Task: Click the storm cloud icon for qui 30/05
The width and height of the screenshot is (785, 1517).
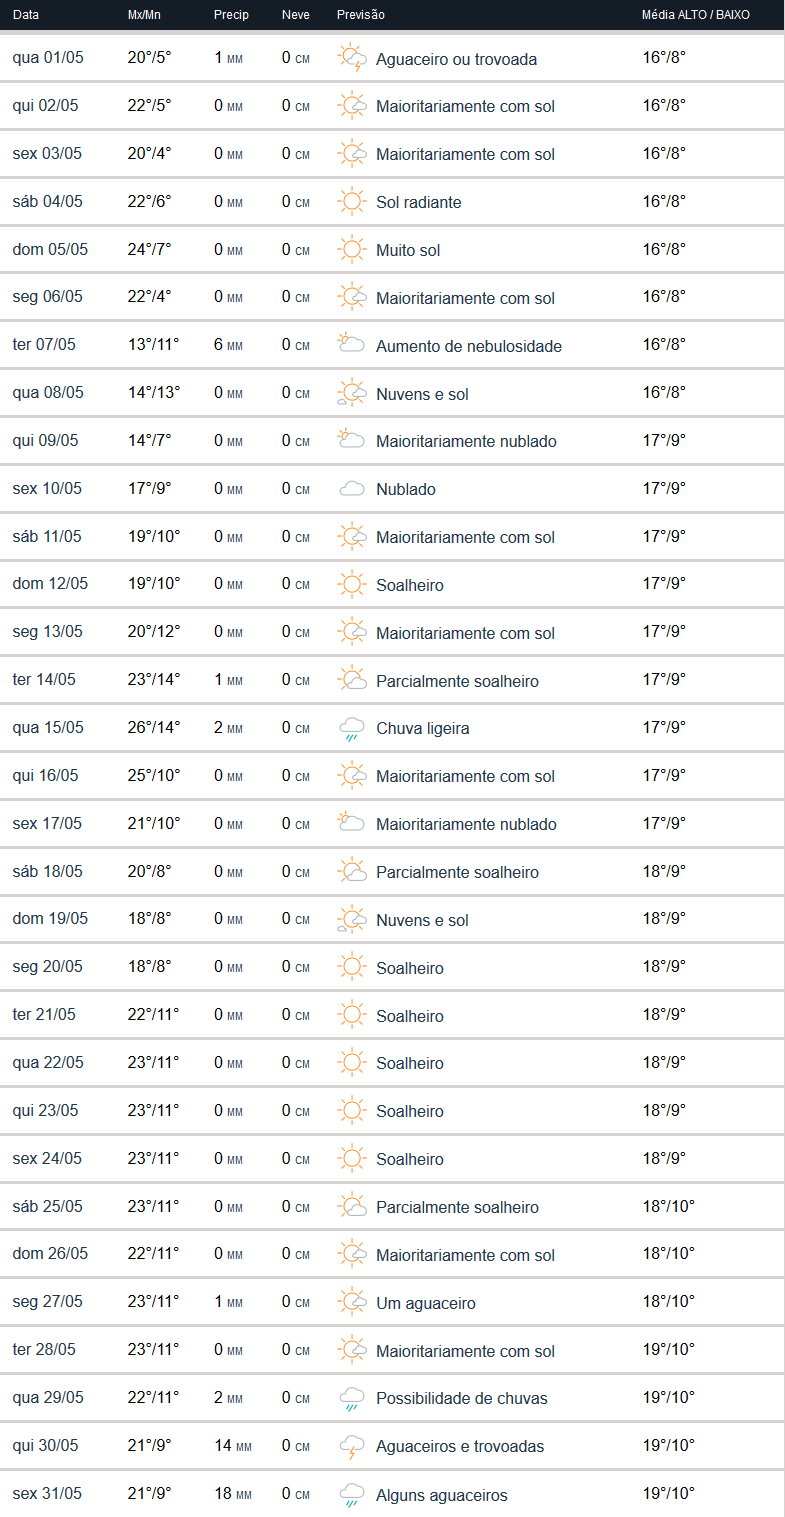Action: coord(351,1446)
